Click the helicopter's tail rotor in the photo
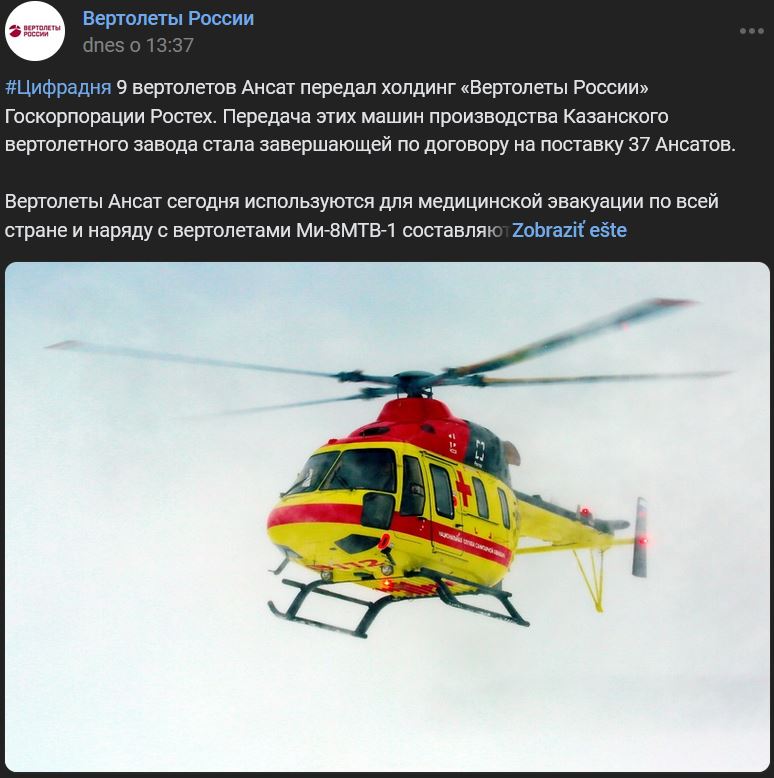The width and height of the screenshot is (774, 778). point(640,537)
